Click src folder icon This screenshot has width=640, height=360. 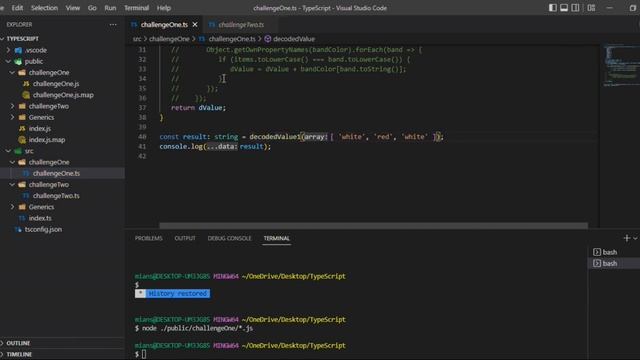tap(18, 151)
